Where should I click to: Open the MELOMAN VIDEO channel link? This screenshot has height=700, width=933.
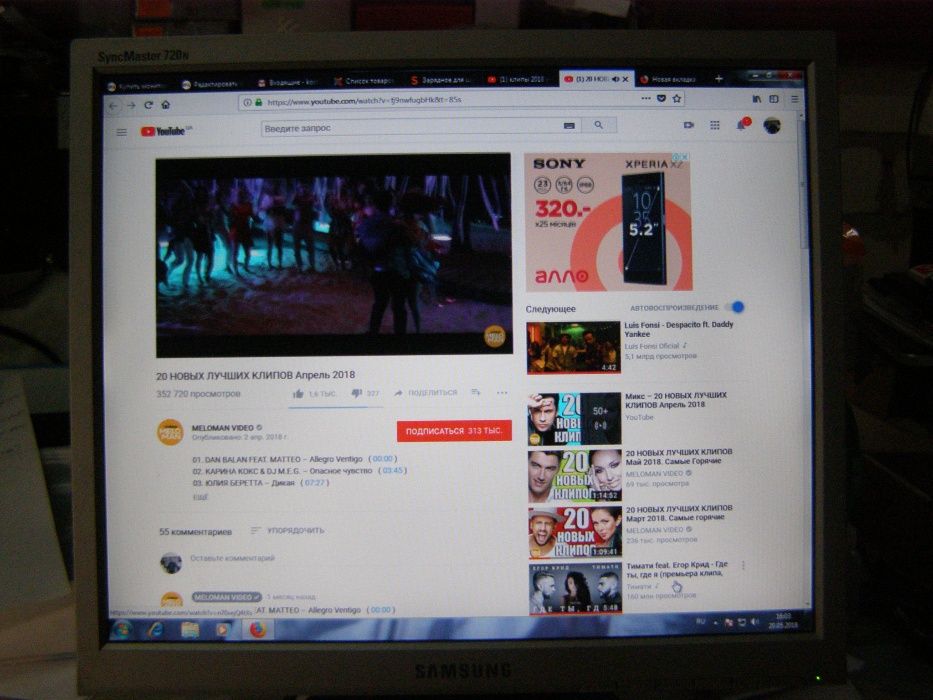[223, 427]
